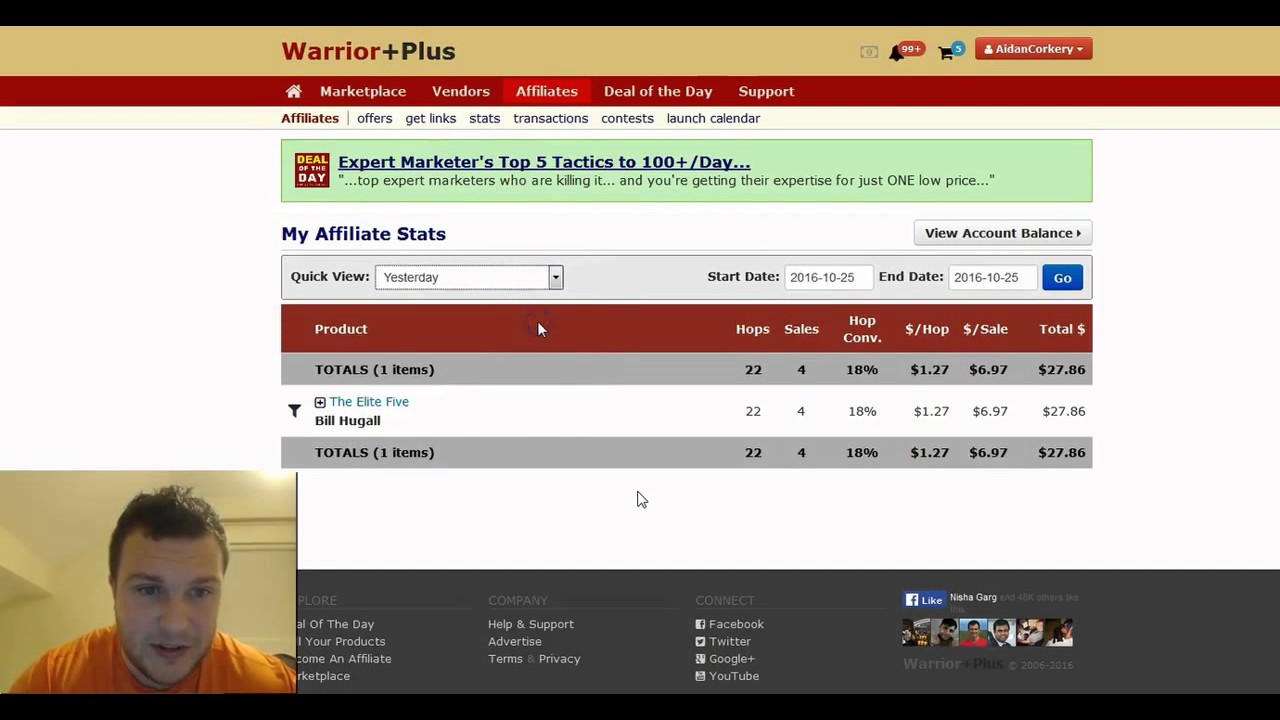Open the launch calendar submenu link

coord(713,118)
